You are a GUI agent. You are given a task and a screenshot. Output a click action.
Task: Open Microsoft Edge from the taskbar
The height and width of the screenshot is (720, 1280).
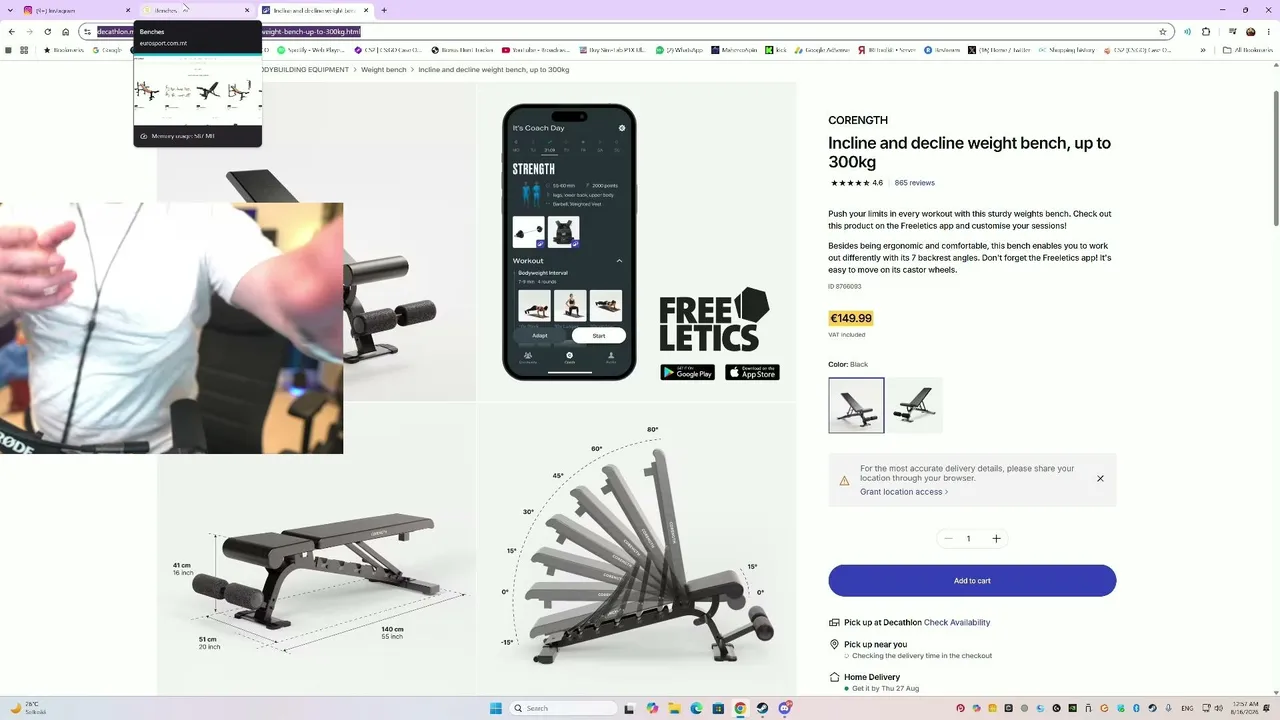click(x=696, y=708)
